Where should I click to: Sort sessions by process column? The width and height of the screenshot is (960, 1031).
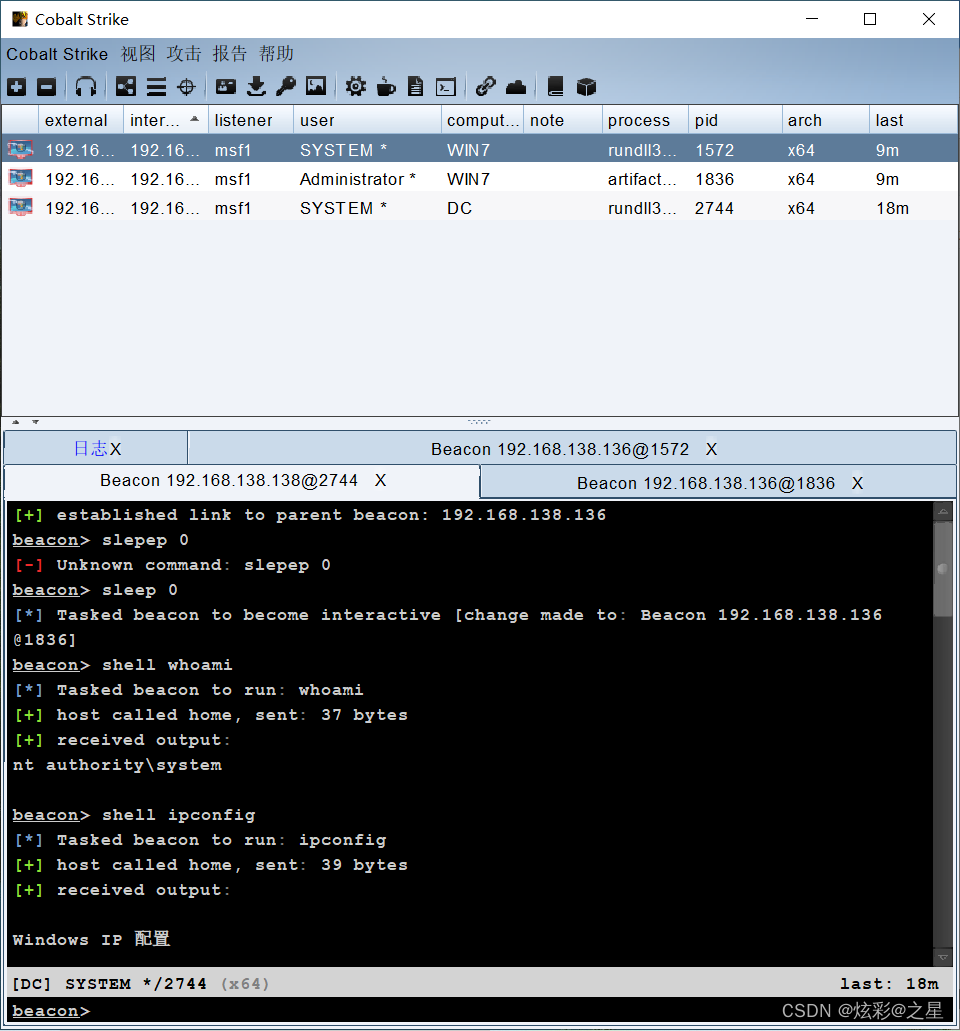click(645, 120)
